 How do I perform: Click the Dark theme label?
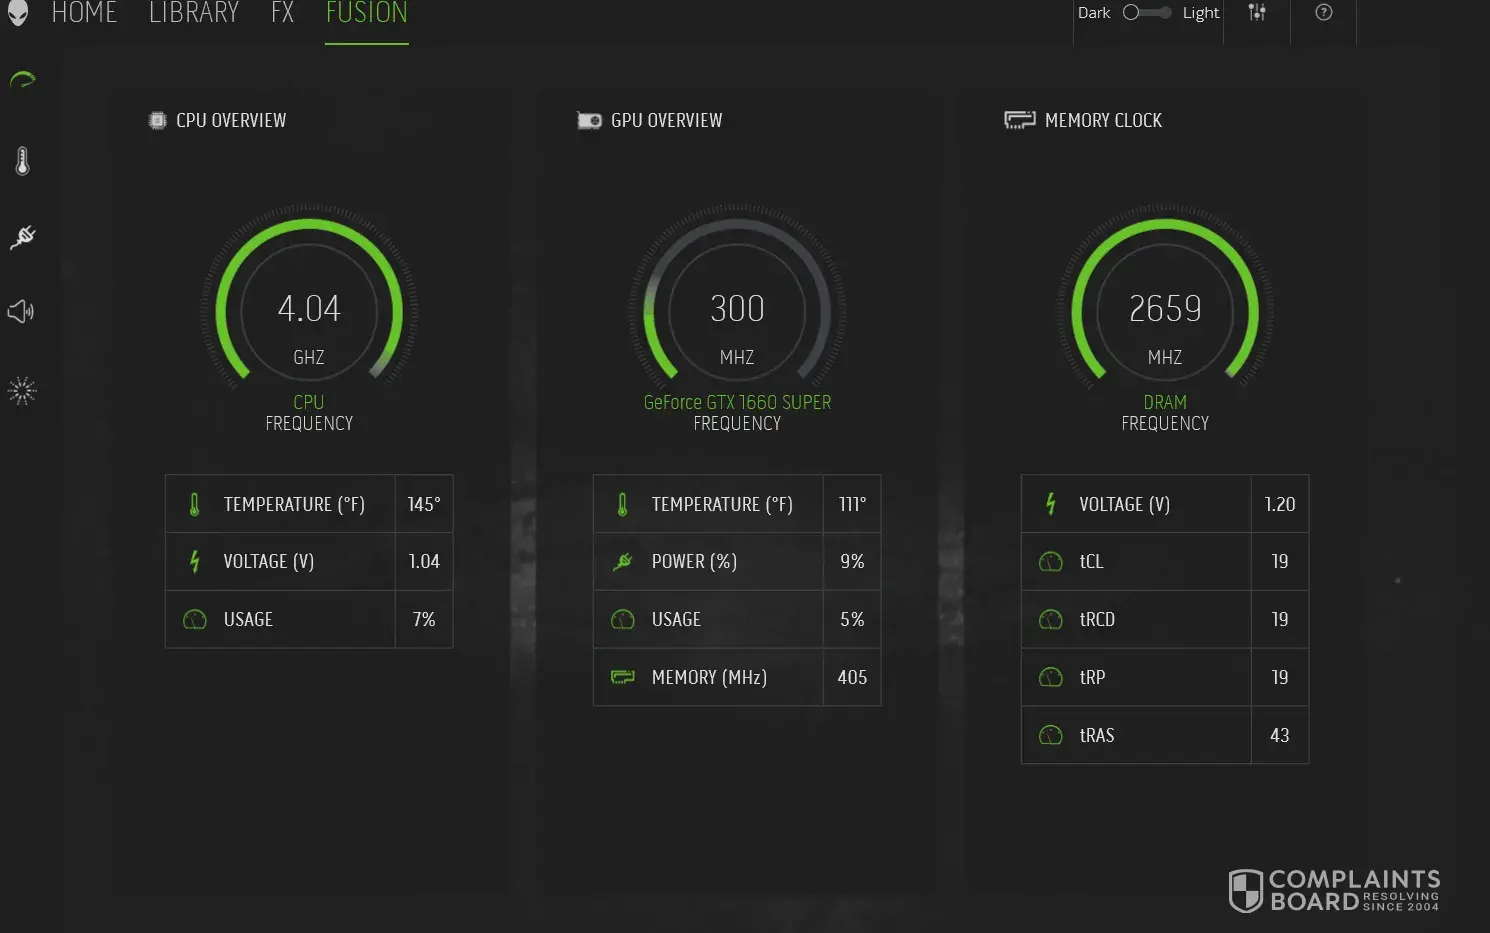[1094, 13]
